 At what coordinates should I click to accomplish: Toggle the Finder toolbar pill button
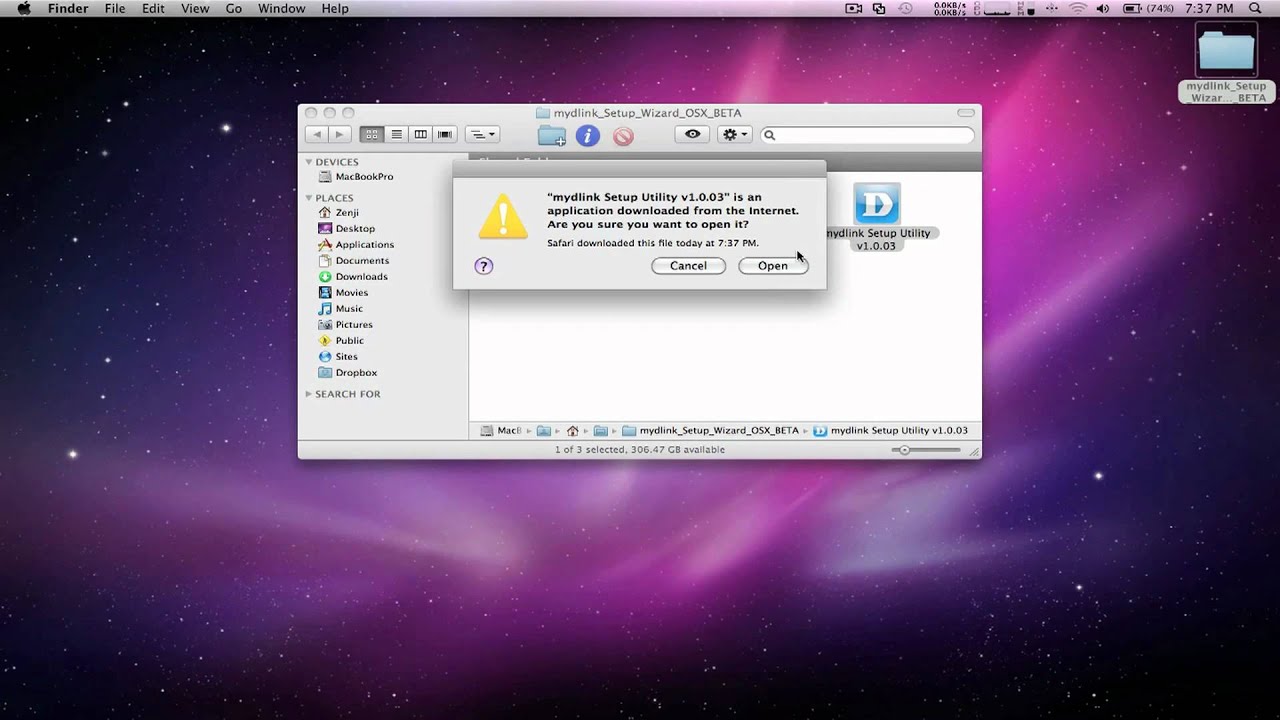click(965, 113)
